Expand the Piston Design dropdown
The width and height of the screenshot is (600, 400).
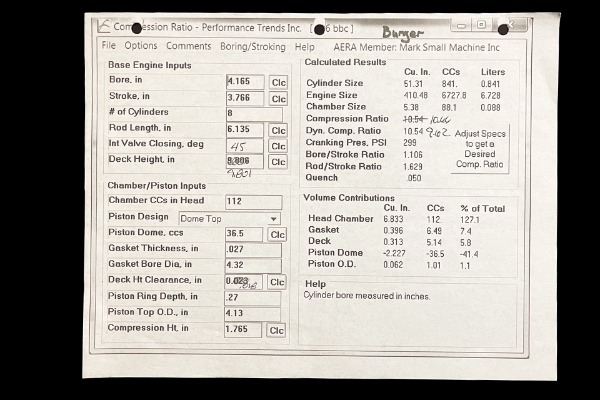(x=273, y=219)
